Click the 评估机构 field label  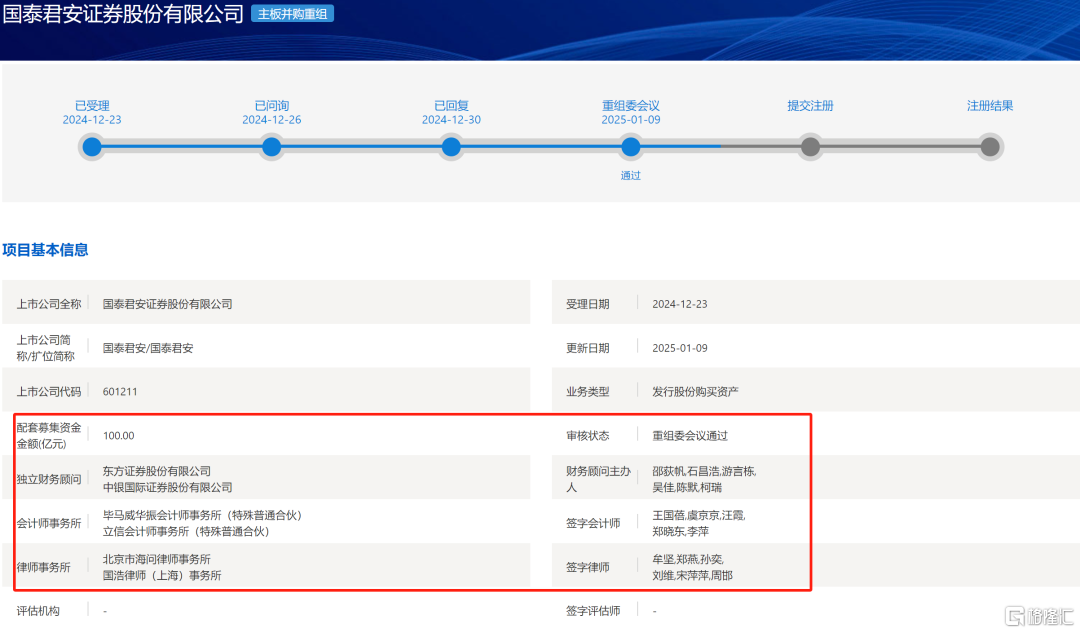[x=38, y=611]
